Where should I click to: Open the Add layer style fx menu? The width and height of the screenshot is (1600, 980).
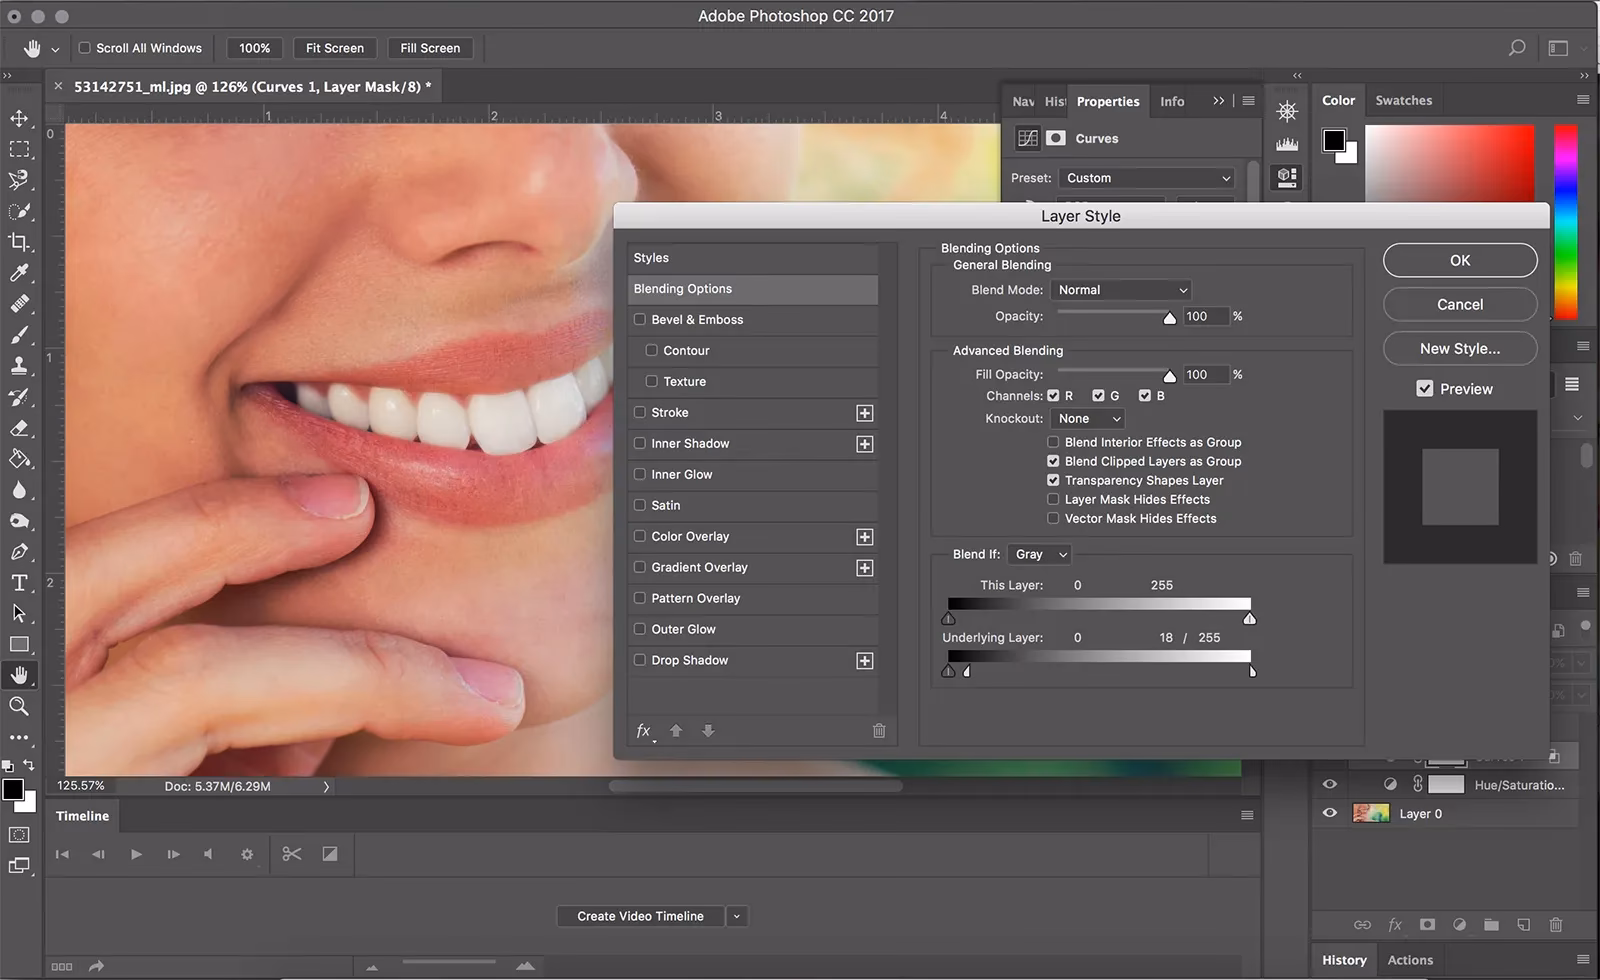tap(644, 731)
